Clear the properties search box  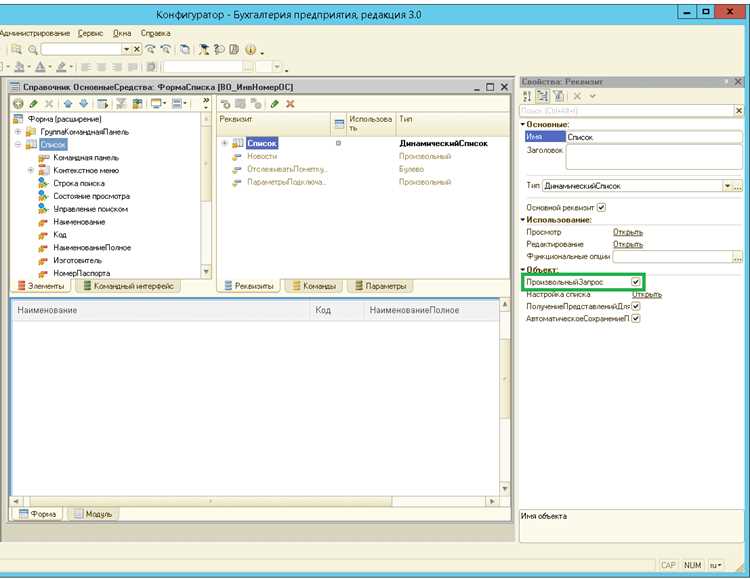tap(739, 111)
